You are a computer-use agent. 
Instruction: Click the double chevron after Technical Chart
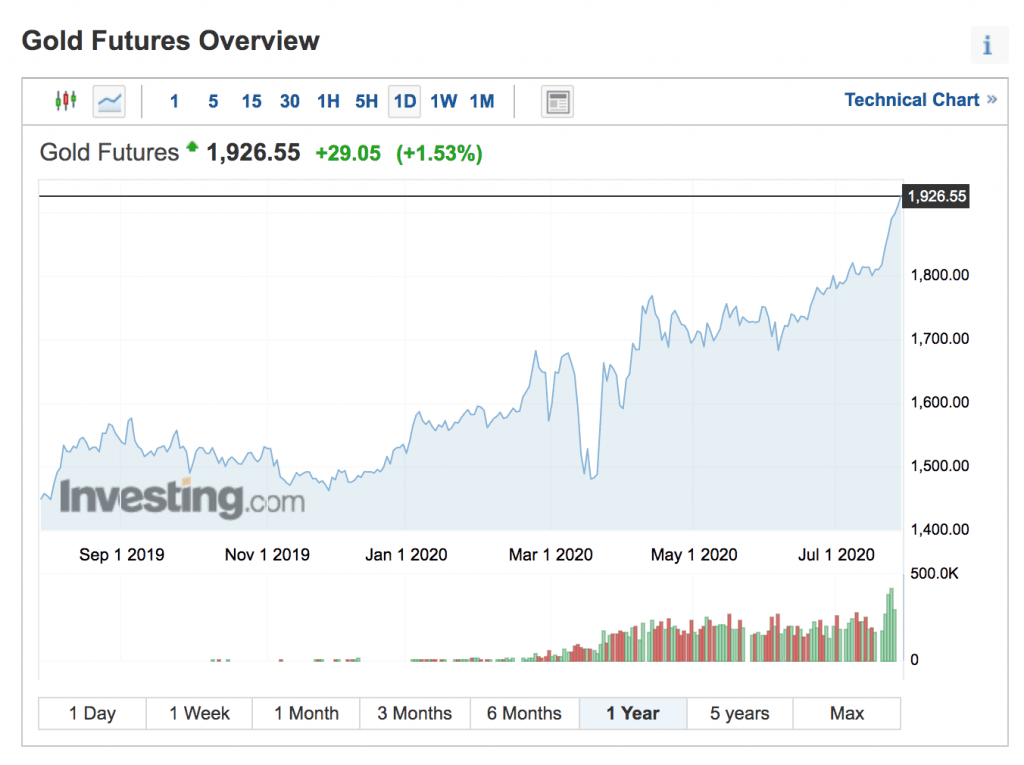click(x=992, y=99)
